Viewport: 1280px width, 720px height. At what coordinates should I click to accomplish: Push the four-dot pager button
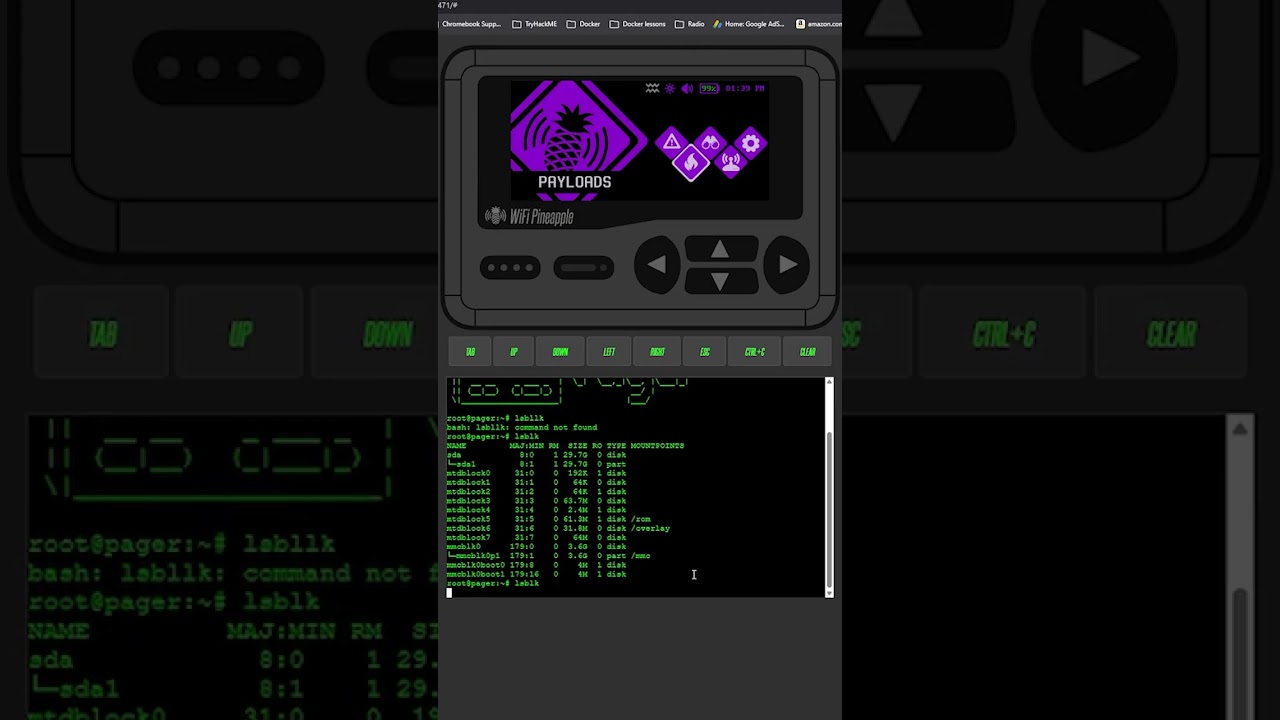(x=510, y=268)
